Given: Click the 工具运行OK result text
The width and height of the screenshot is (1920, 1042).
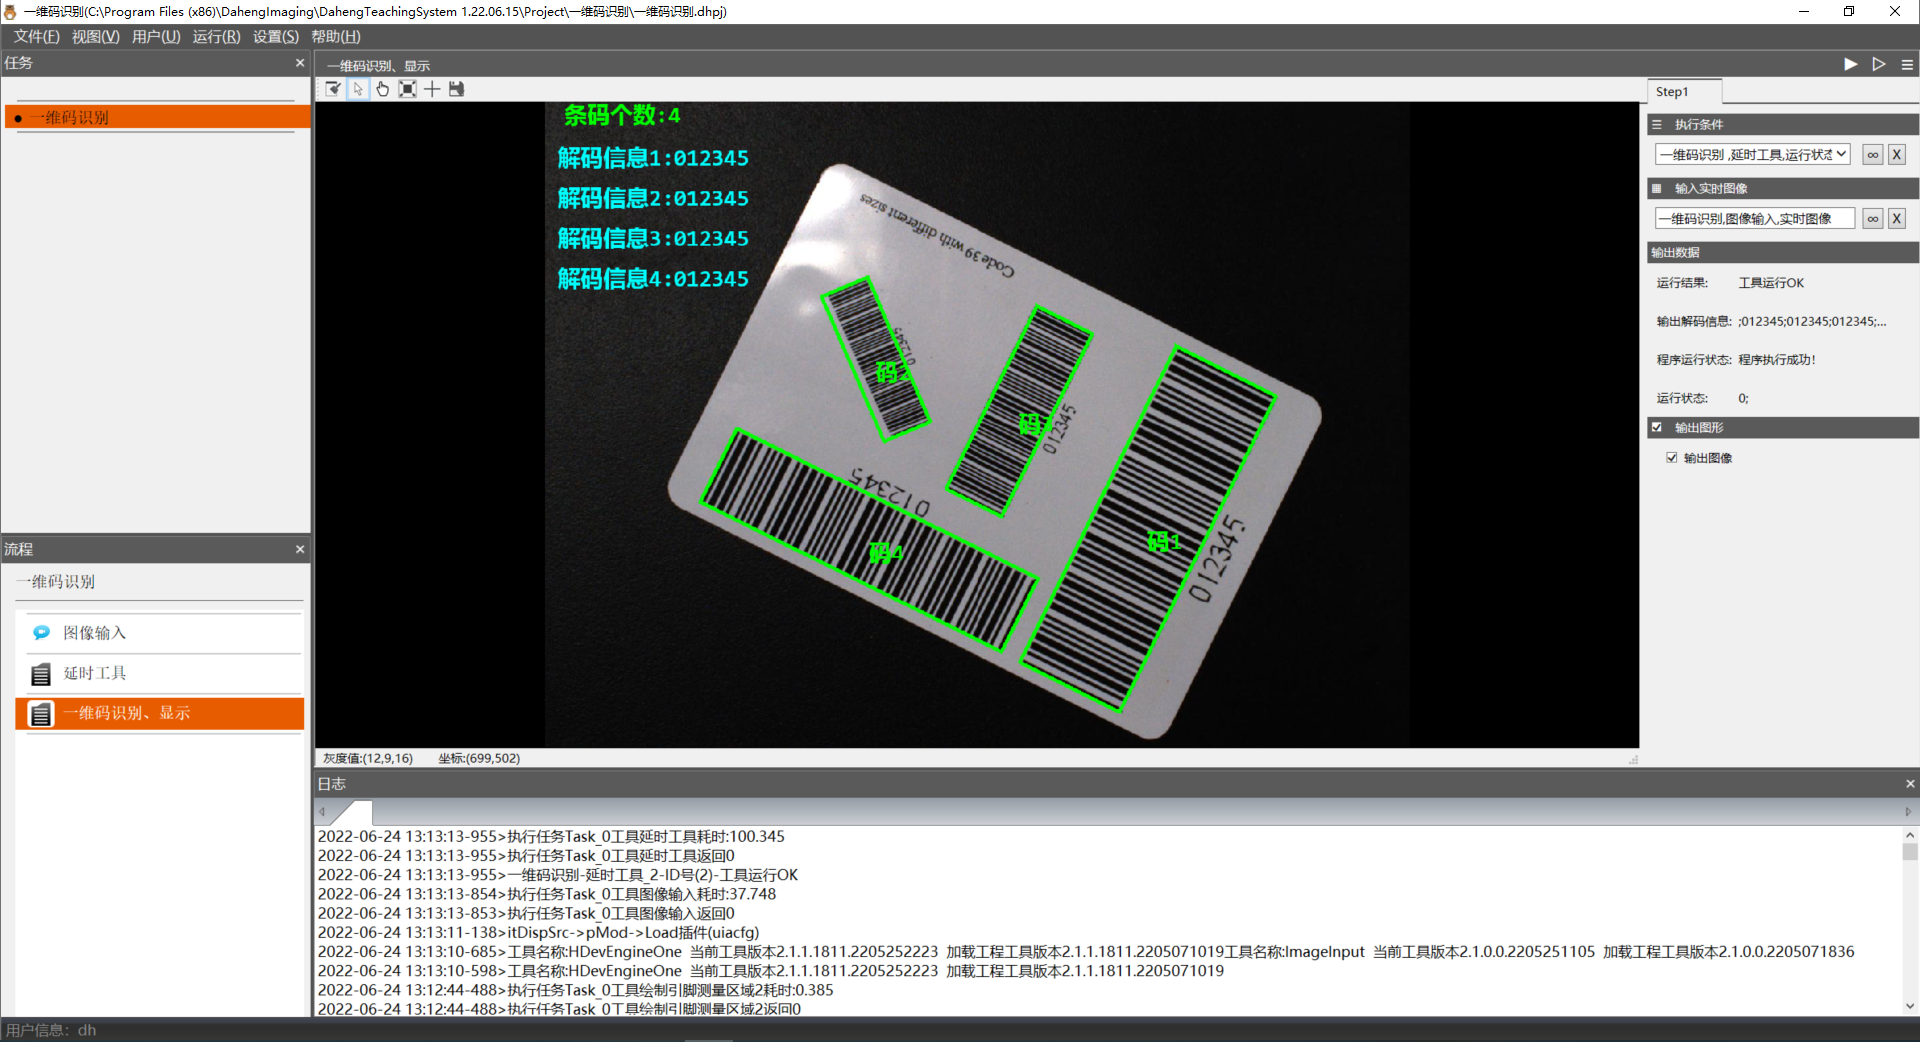Looking at the screenshot, I should click(1771, 283).
